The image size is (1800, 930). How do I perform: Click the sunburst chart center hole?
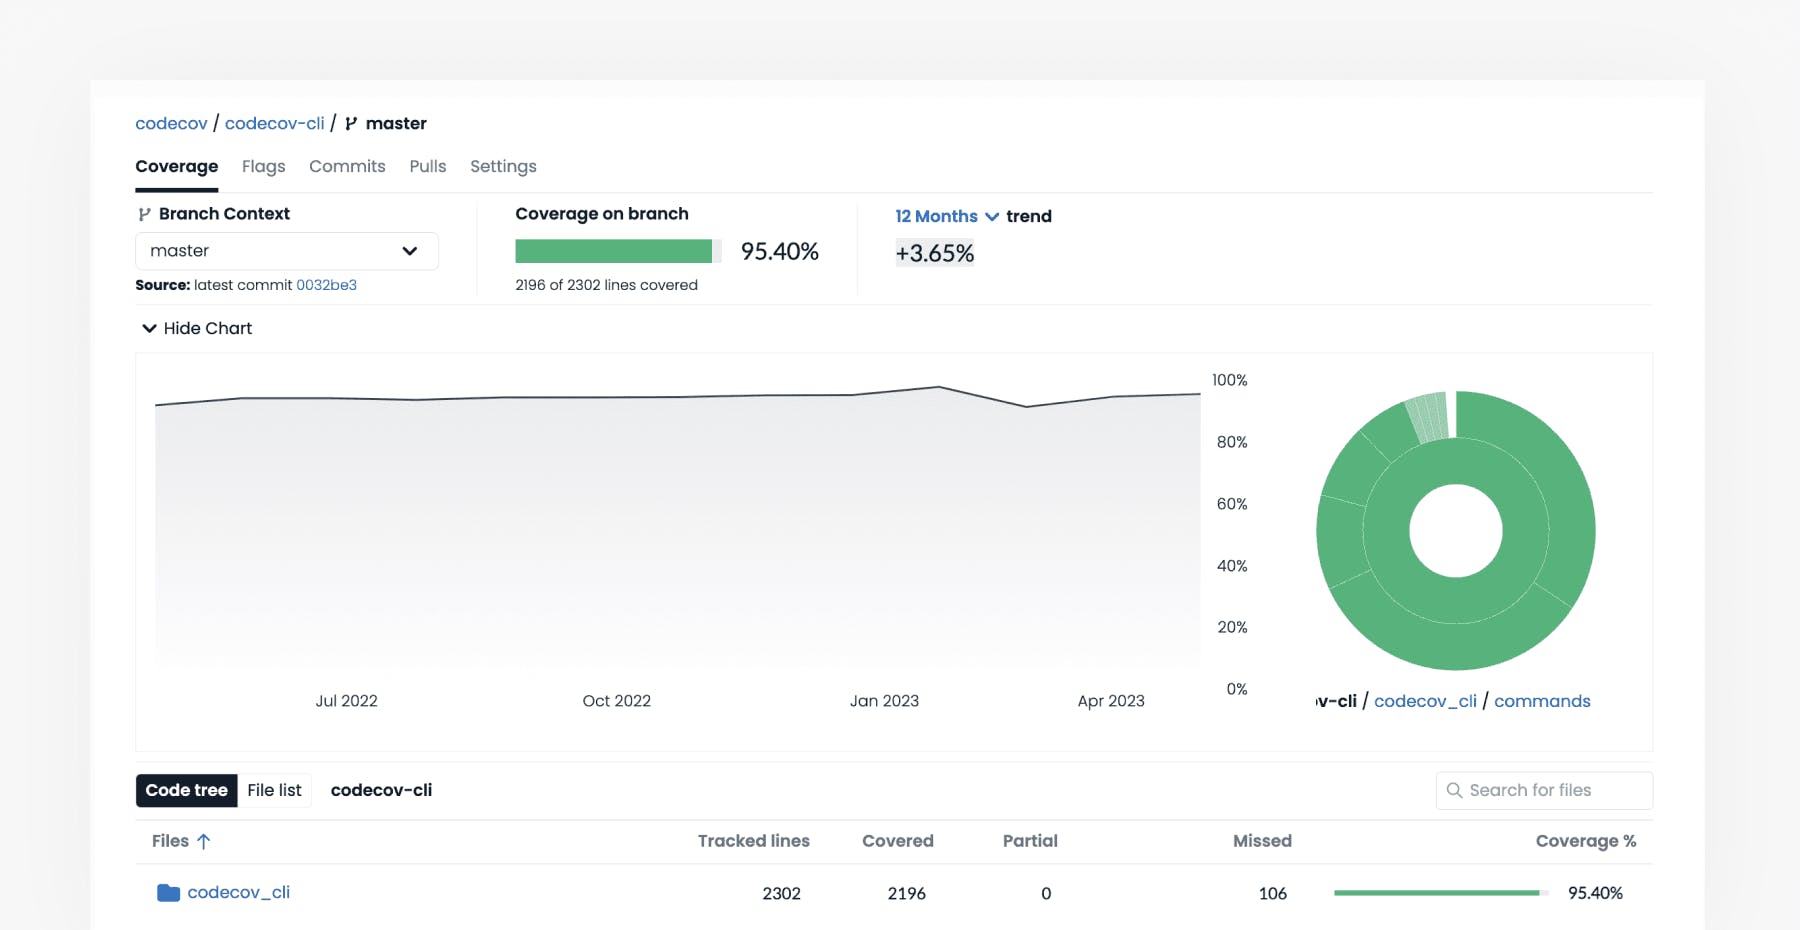click(1455, 531)
